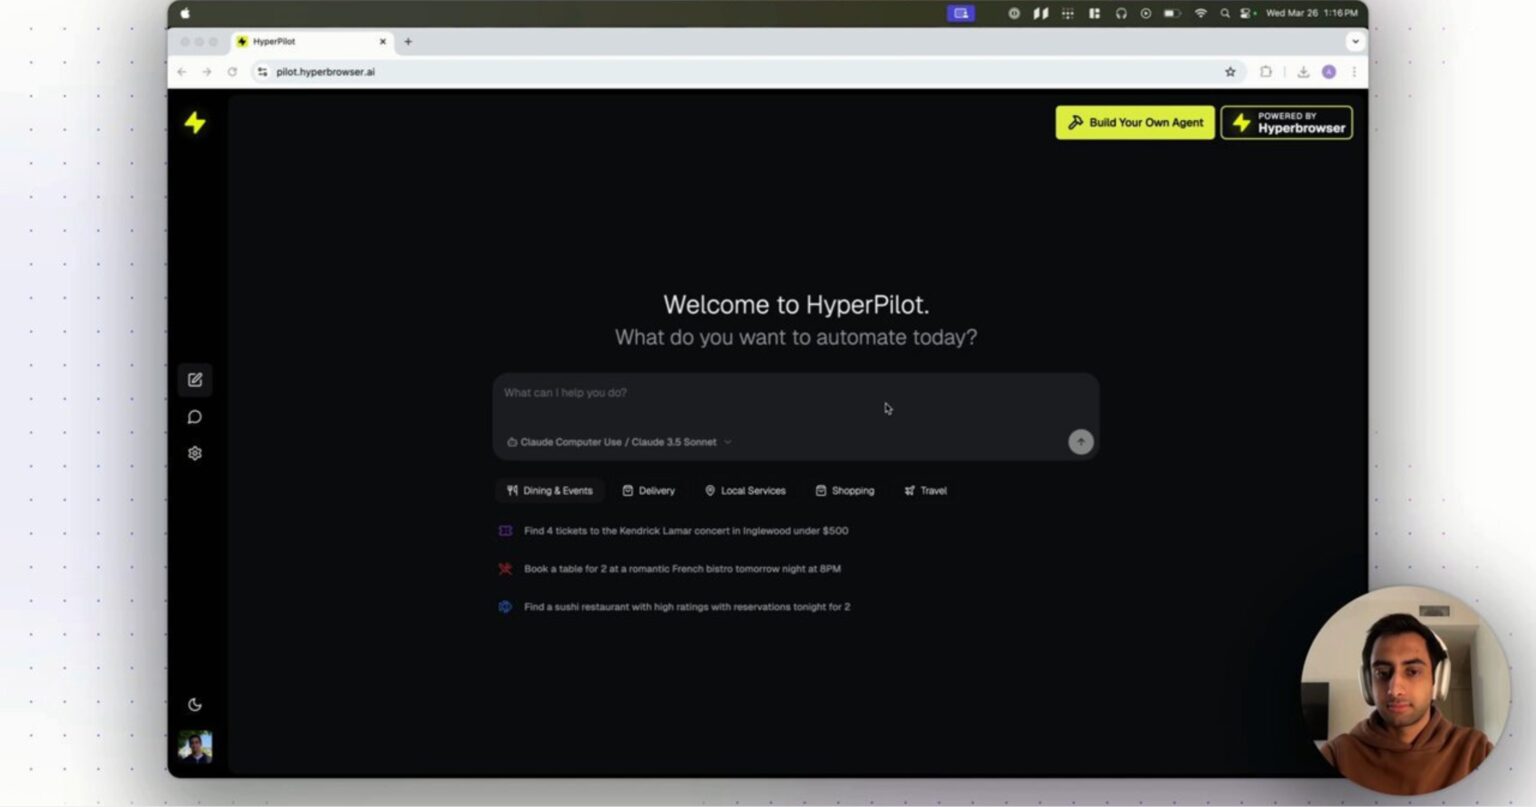Click the What can I help you do field
This screenshot has width=1536, height=807.
(x=700, y=392)
